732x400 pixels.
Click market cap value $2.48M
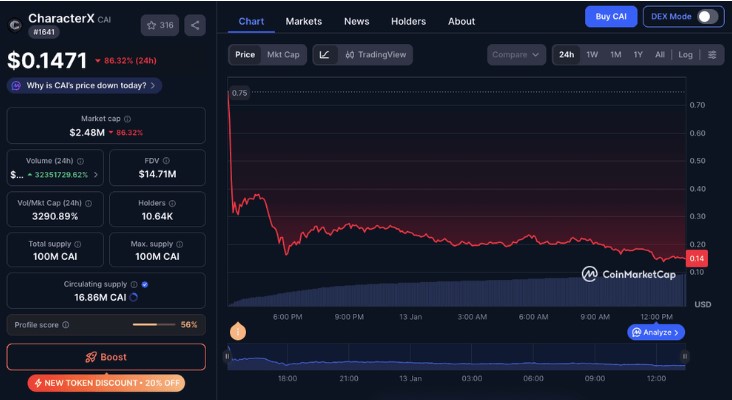[87, 133]
